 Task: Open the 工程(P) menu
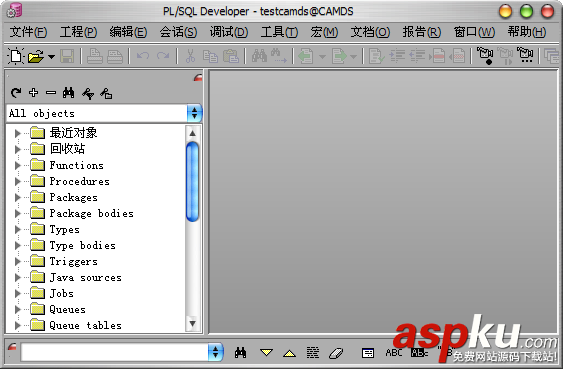point(78,32)
